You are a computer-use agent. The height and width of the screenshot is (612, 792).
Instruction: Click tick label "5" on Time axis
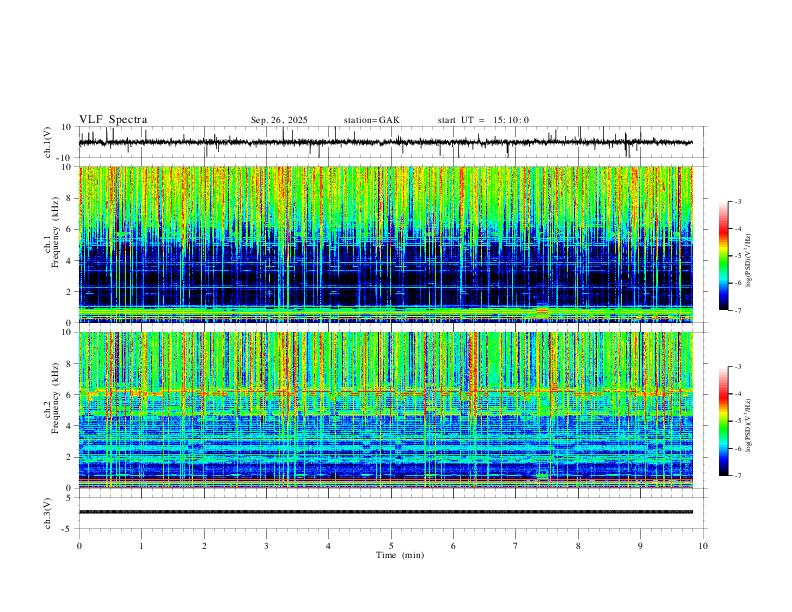tap(391, 546)
